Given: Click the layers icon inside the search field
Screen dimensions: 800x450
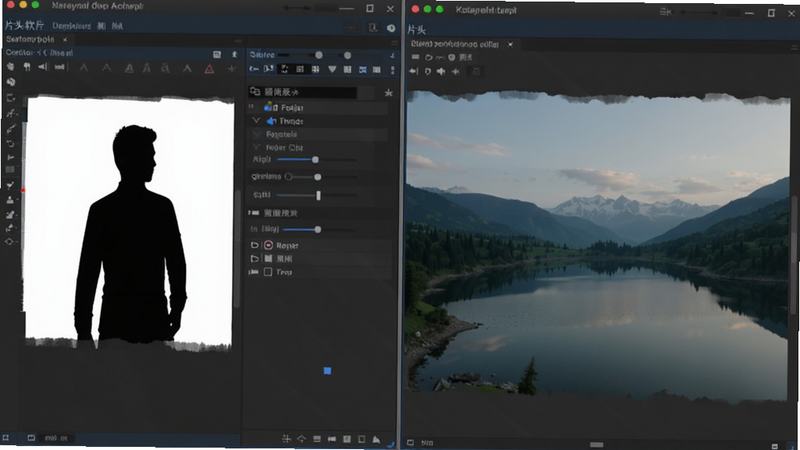Looking at the screenshot, I should point(255,92).
